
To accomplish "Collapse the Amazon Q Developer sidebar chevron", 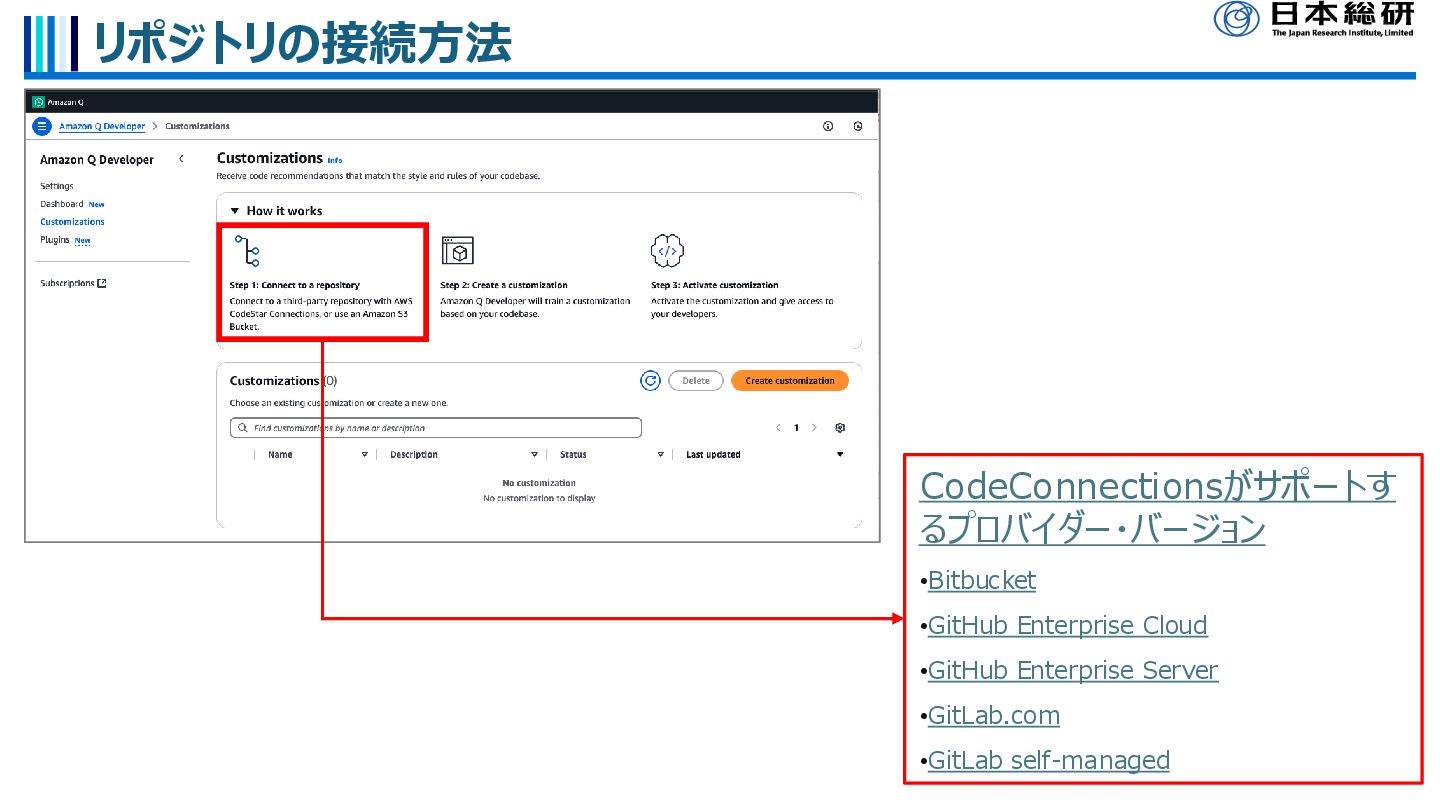I will (x=181, y=159).
